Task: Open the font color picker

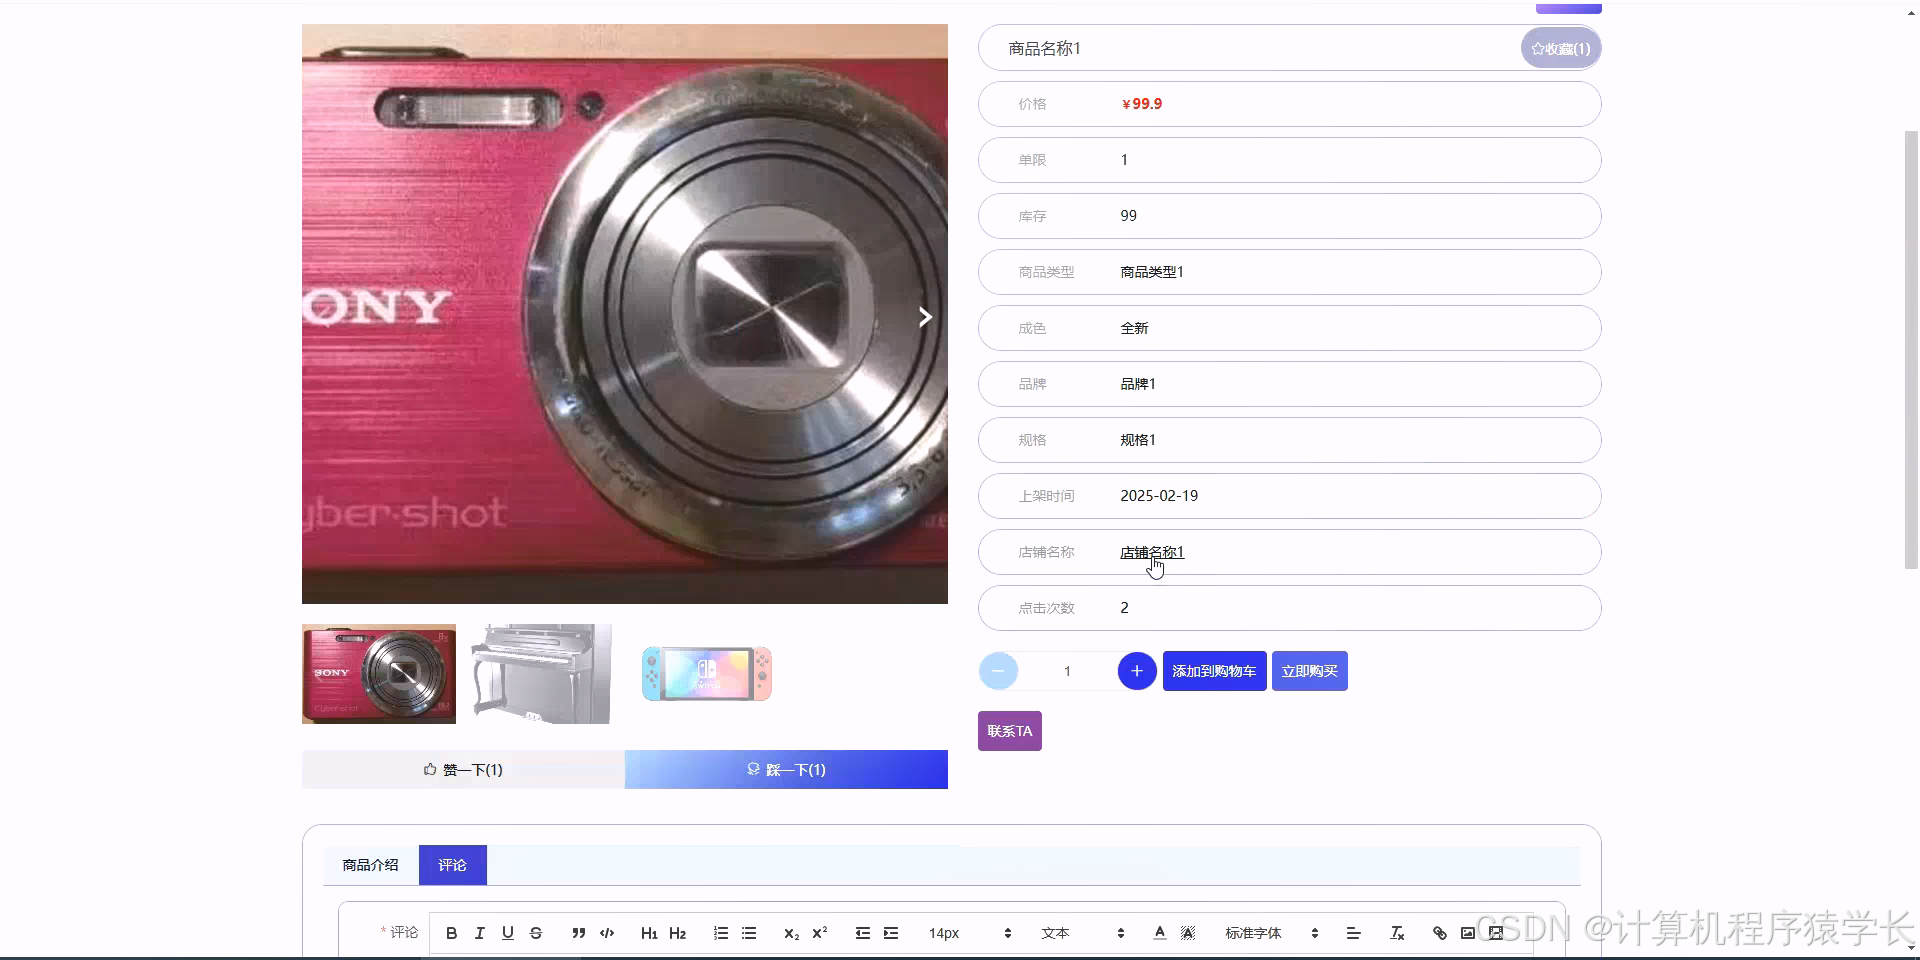Action: click(x=1159, y=932)
